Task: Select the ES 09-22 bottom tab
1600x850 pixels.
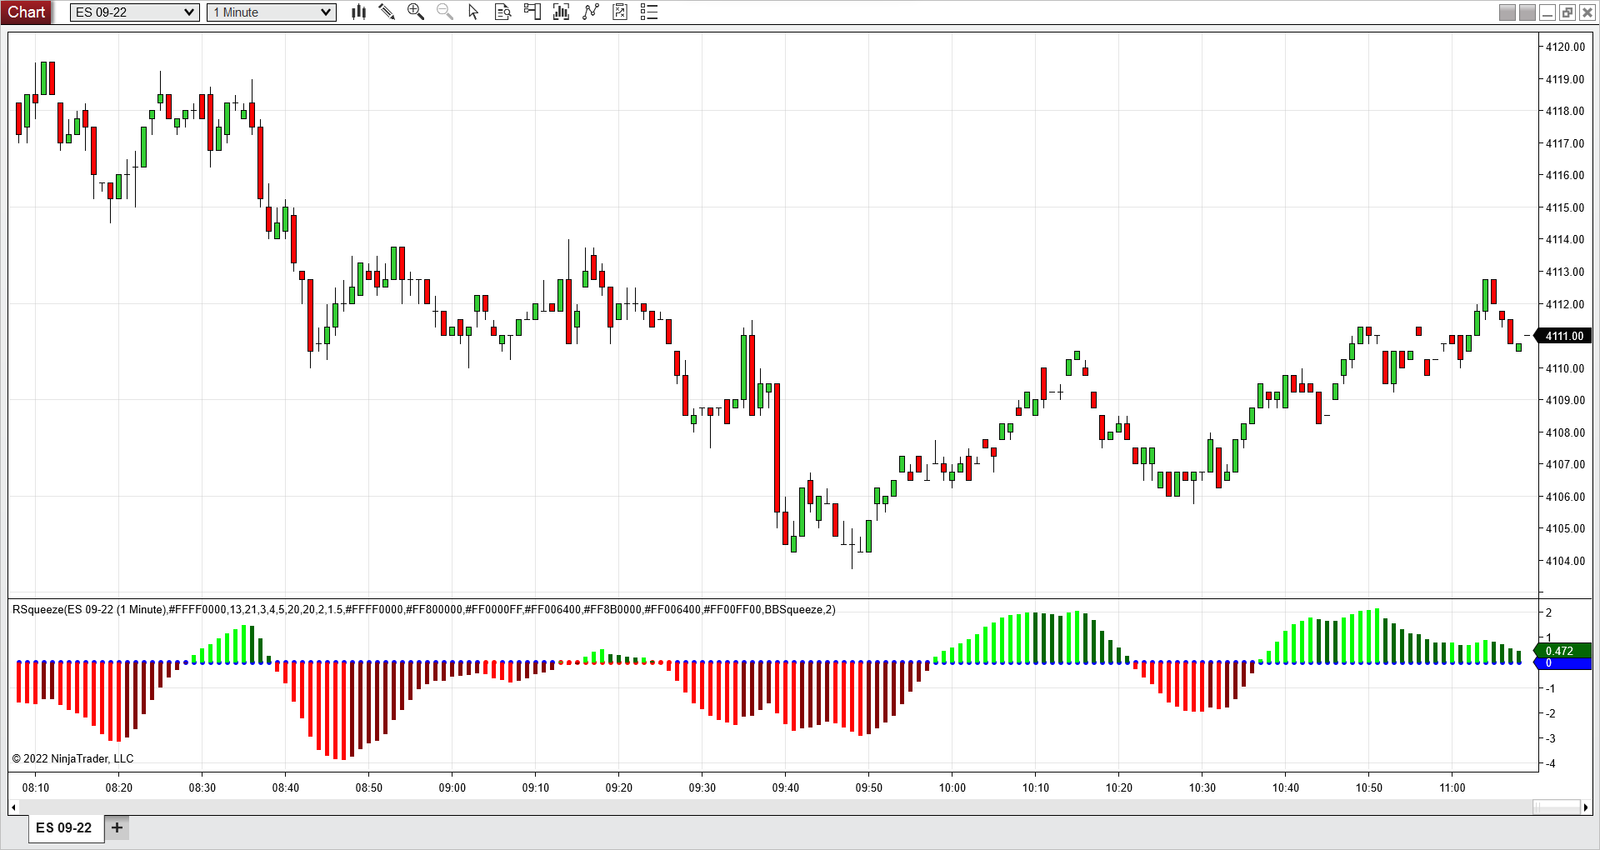Action: click(x=64, y=828)
